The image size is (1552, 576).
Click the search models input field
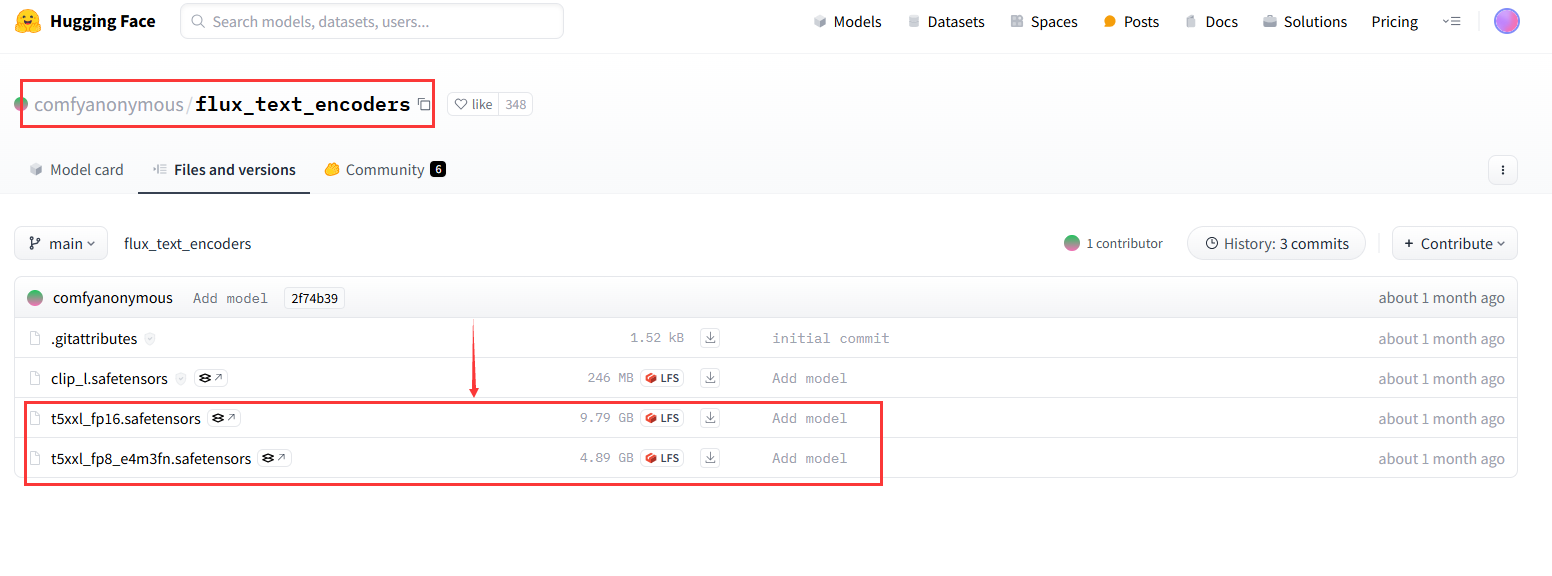[372, 21]
